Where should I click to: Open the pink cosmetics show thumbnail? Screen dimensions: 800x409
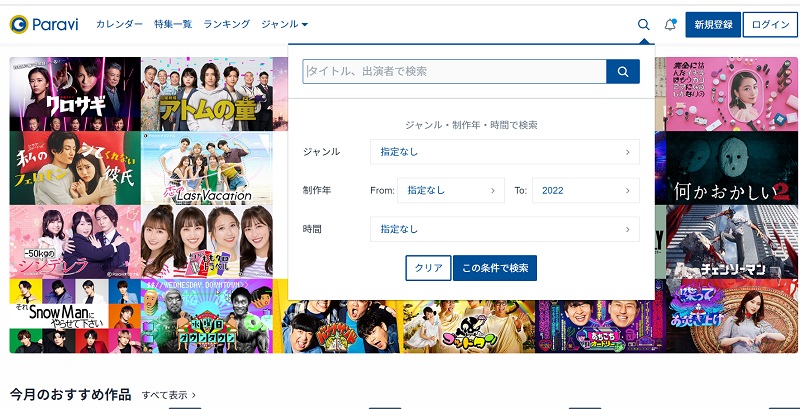click(732, 94)
